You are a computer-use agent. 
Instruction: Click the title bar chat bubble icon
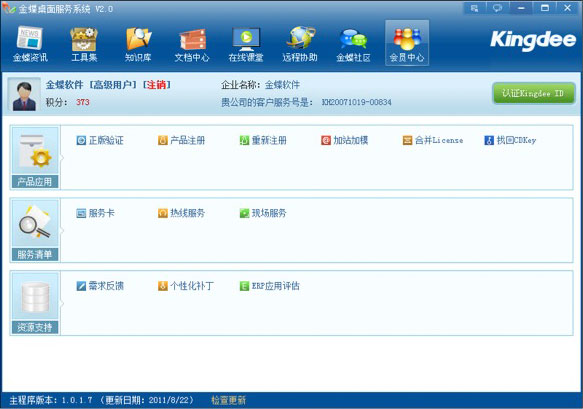coord(497,8)
